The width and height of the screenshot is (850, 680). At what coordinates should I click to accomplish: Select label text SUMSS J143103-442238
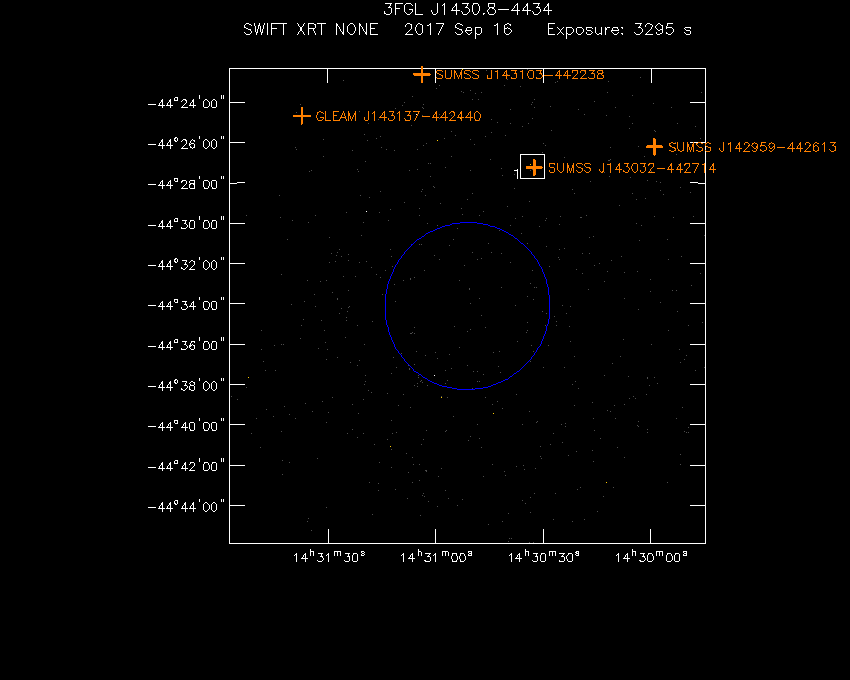[x=520, y=75]
